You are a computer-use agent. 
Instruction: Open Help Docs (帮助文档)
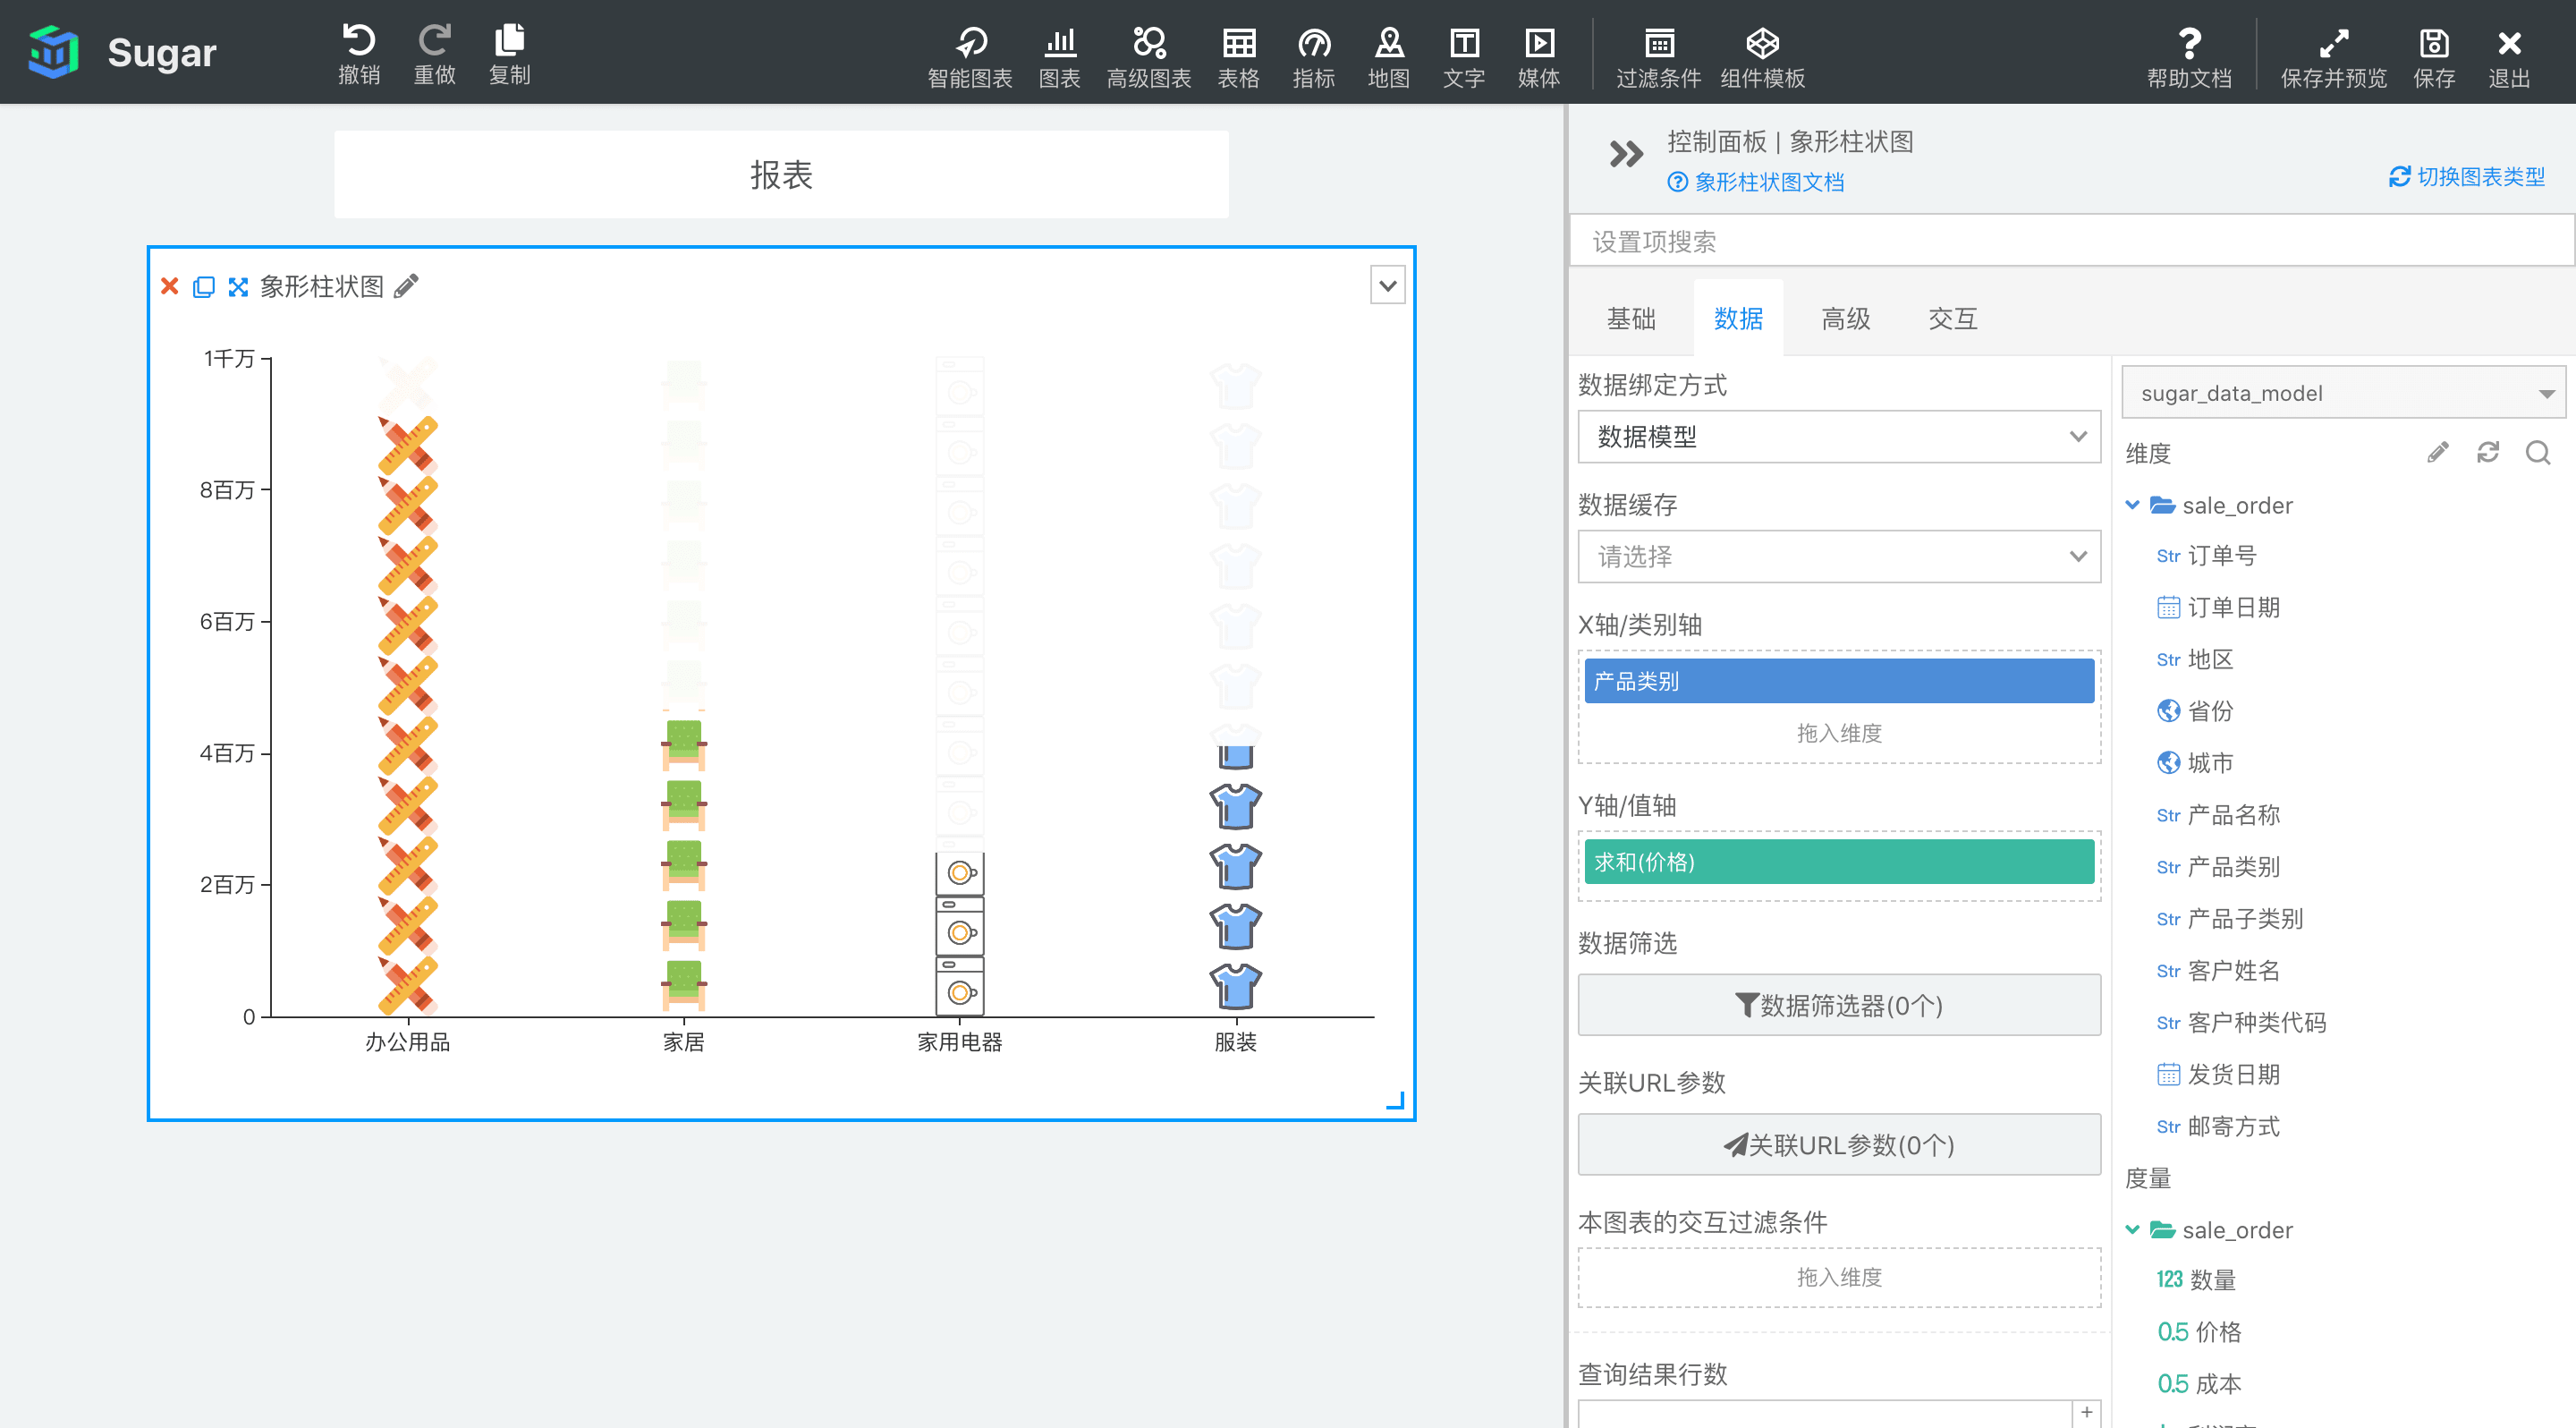[x=2190, y=57]
